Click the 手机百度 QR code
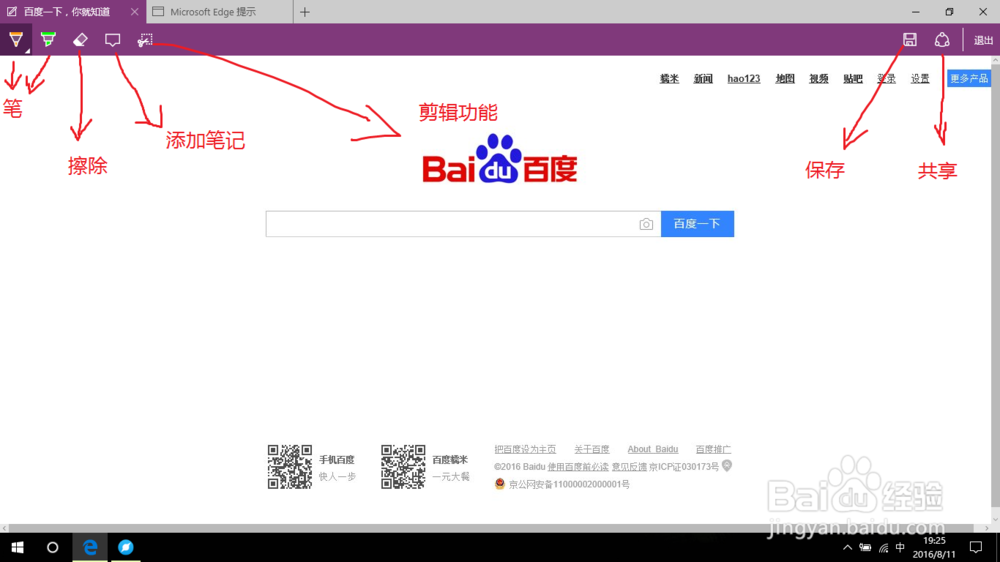Screen dimensions: 1000x562 point(290,467)
